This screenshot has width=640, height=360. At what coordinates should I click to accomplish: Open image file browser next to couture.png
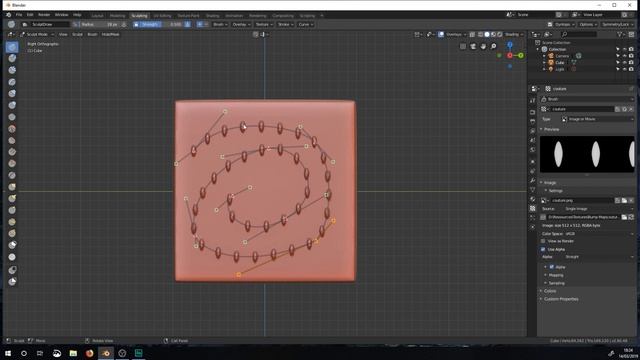624,200
